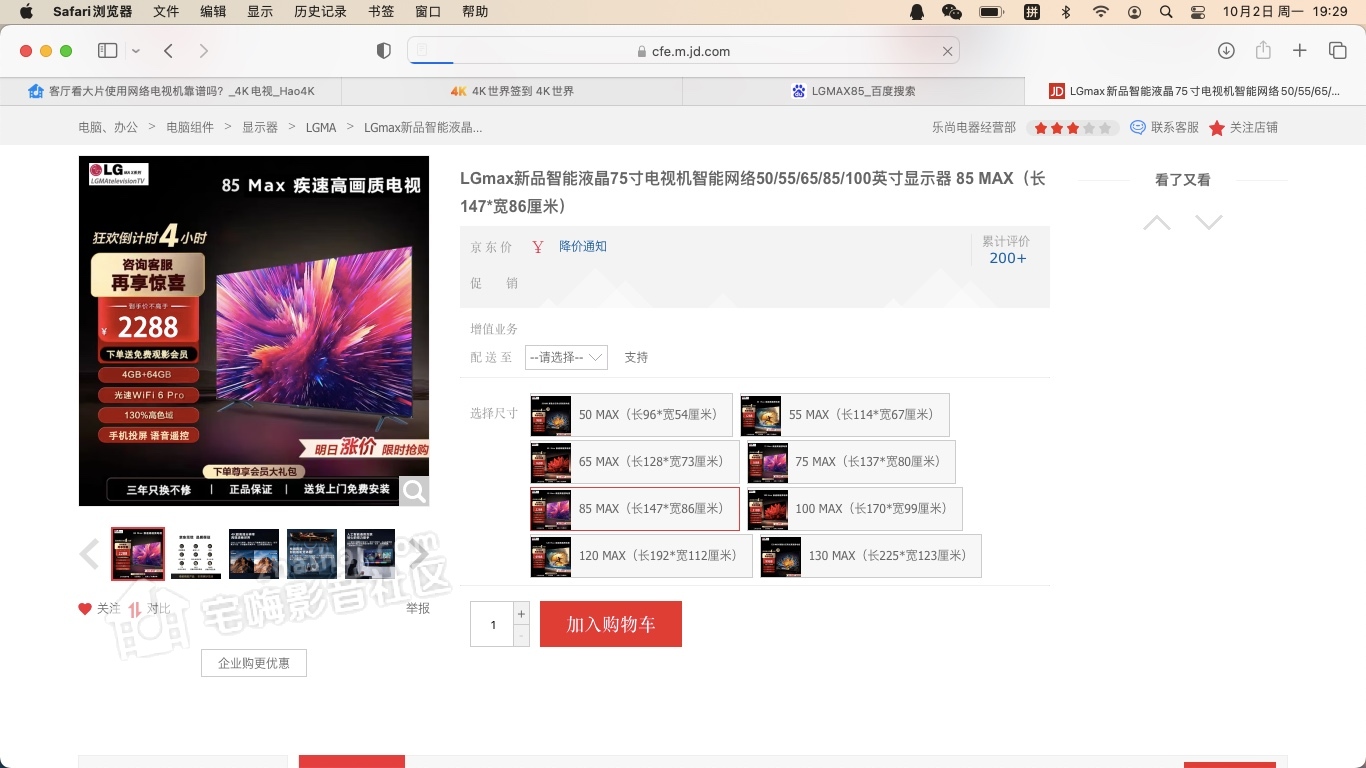Open the 编辑 menu
This screenshot has width=1366, height=768.
[213, 12]
